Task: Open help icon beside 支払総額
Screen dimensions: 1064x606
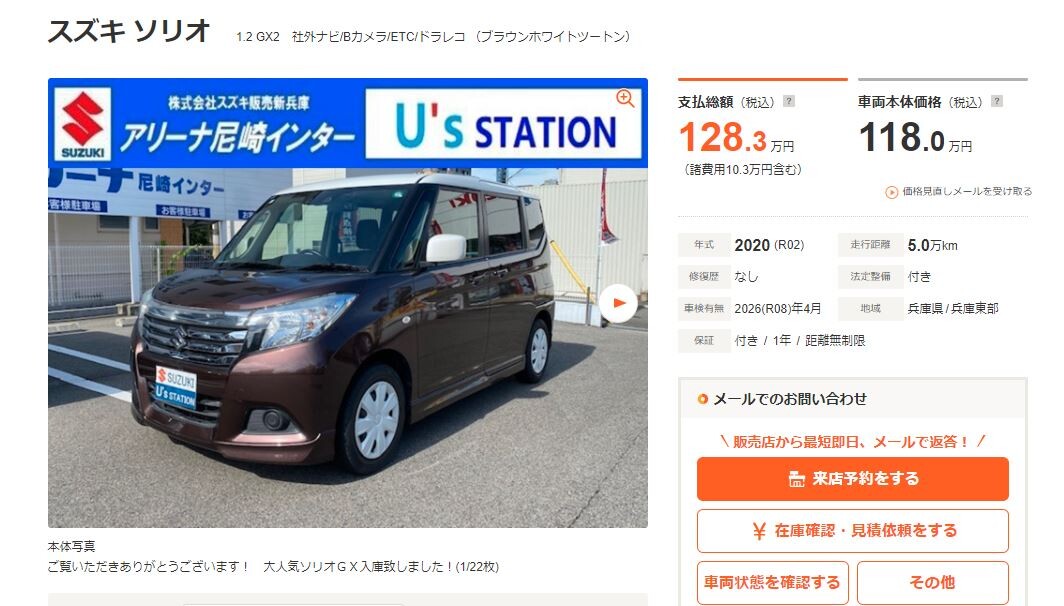Action: point(788,101)
